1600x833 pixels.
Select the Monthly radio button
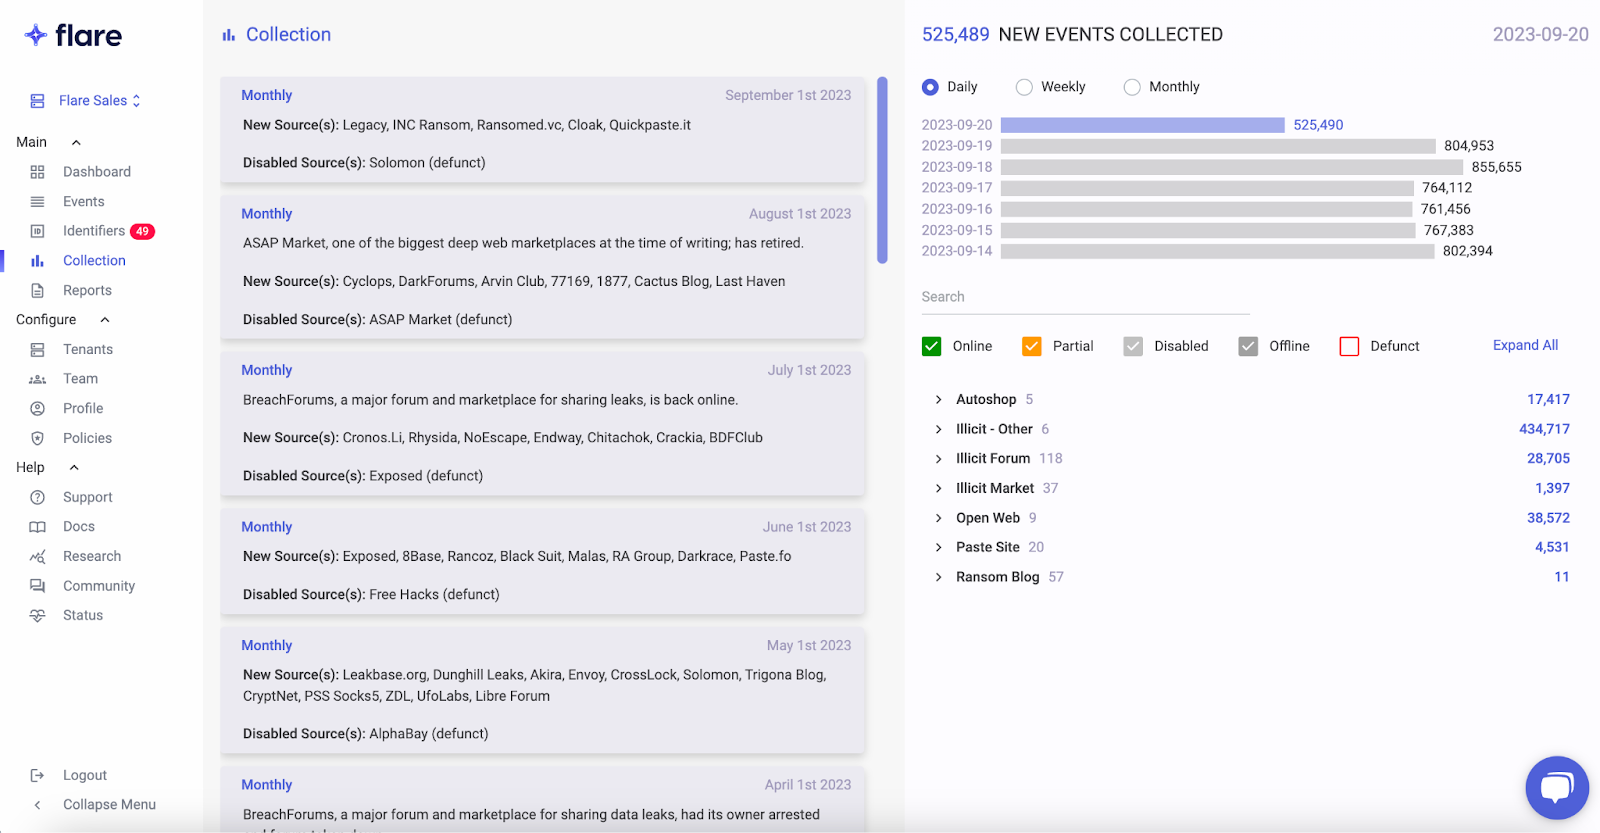click(x=1132, y=87)
